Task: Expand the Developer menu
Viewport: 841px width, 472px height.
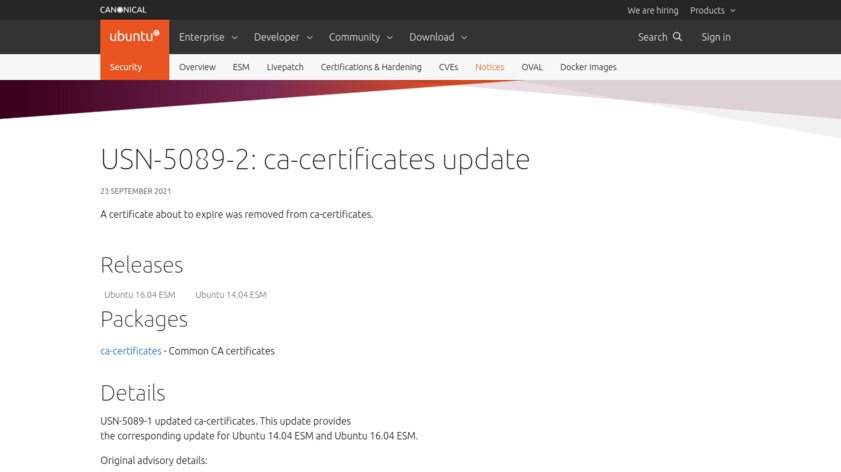Action: pos(283,37)
